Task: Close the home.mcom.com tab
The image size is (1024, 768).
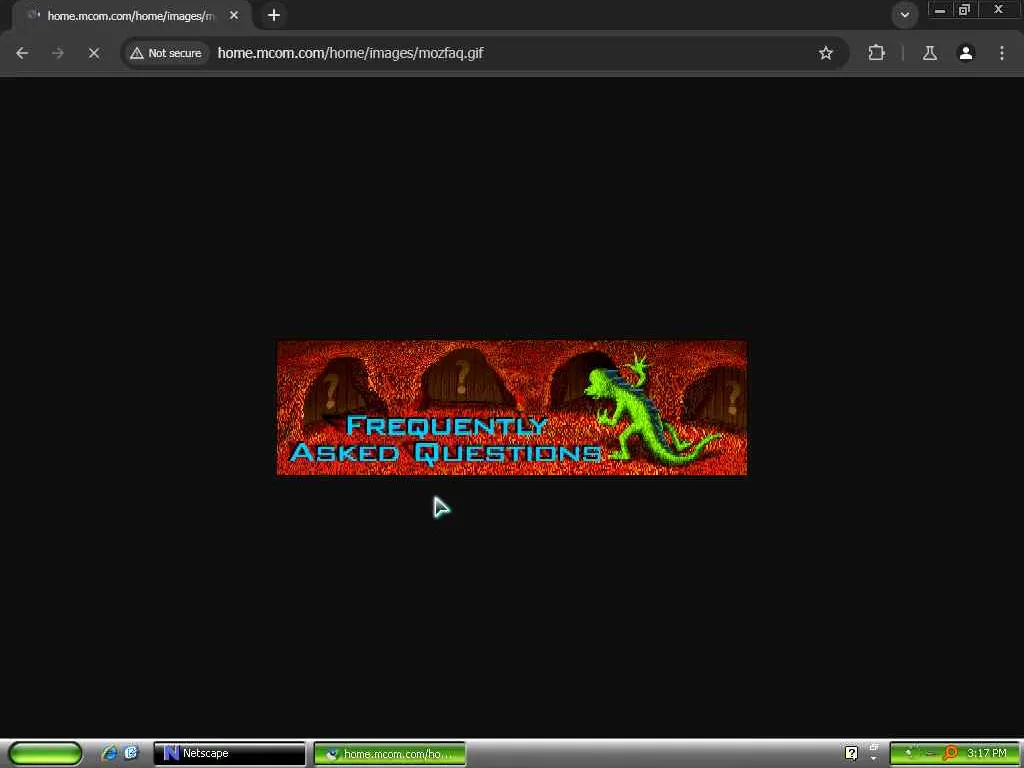Action: point(234,15)
